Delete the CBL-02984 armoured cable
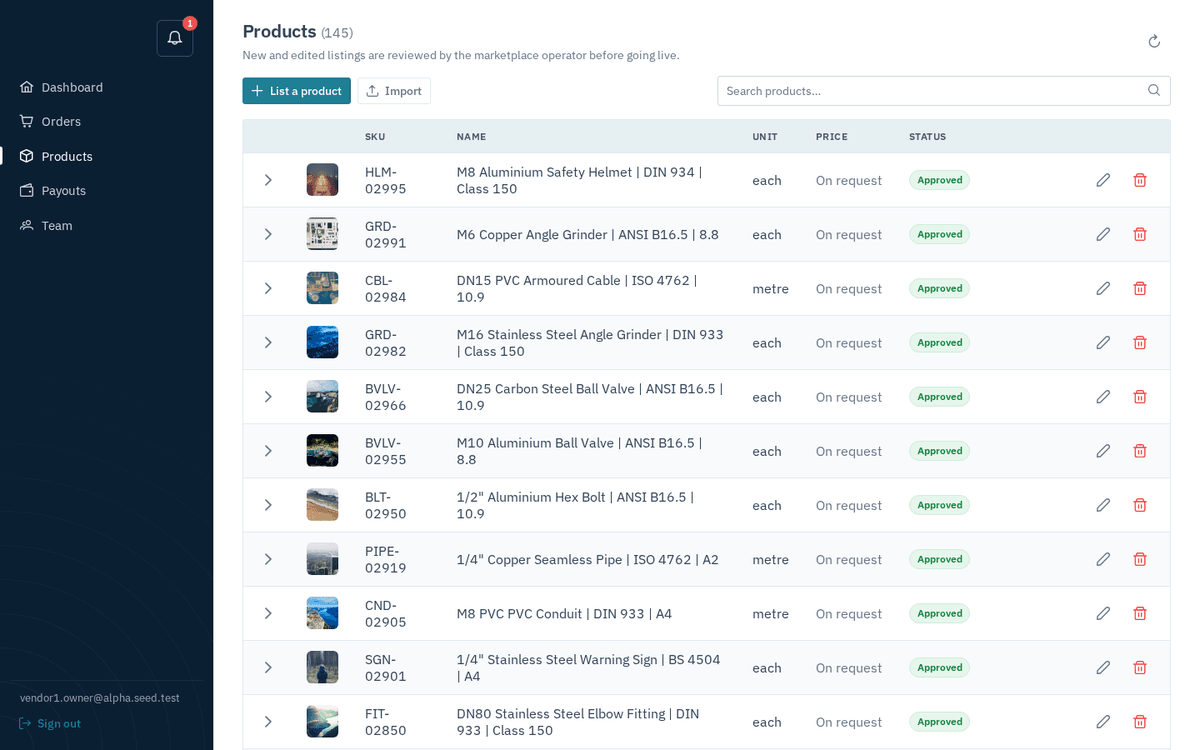Image resolution: width=1200 pixels, height=750 pixels. click(1140, 288)
